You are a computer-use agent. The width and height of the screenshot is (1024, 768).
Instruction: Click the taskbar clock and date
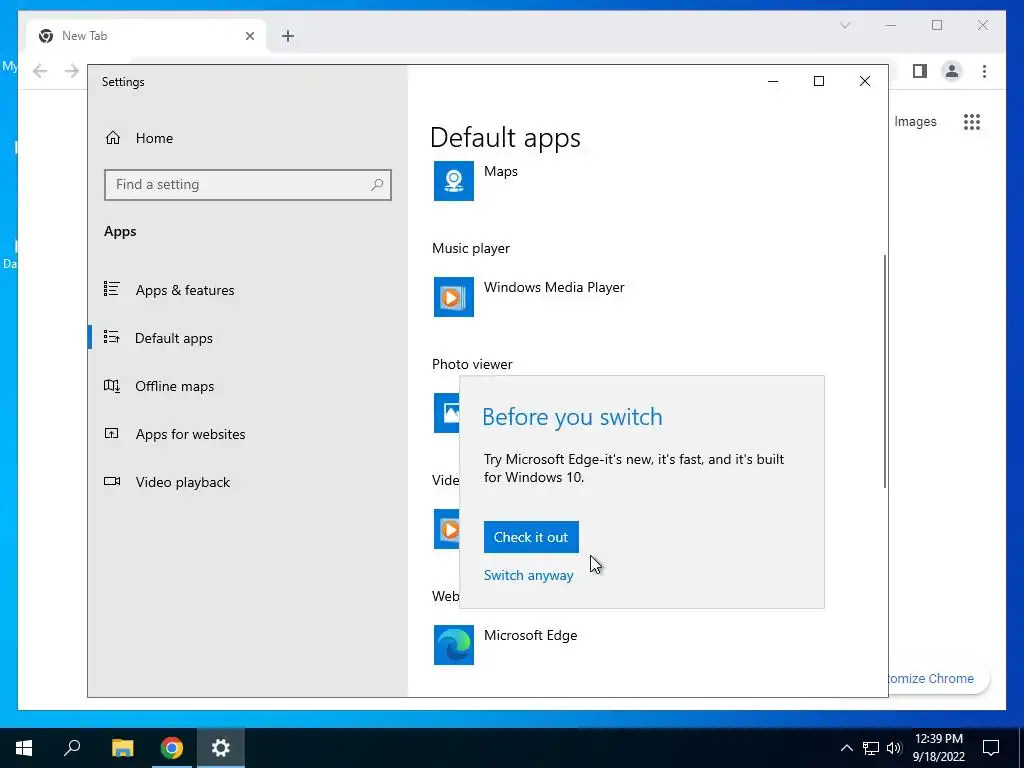[x=938, y=748]
